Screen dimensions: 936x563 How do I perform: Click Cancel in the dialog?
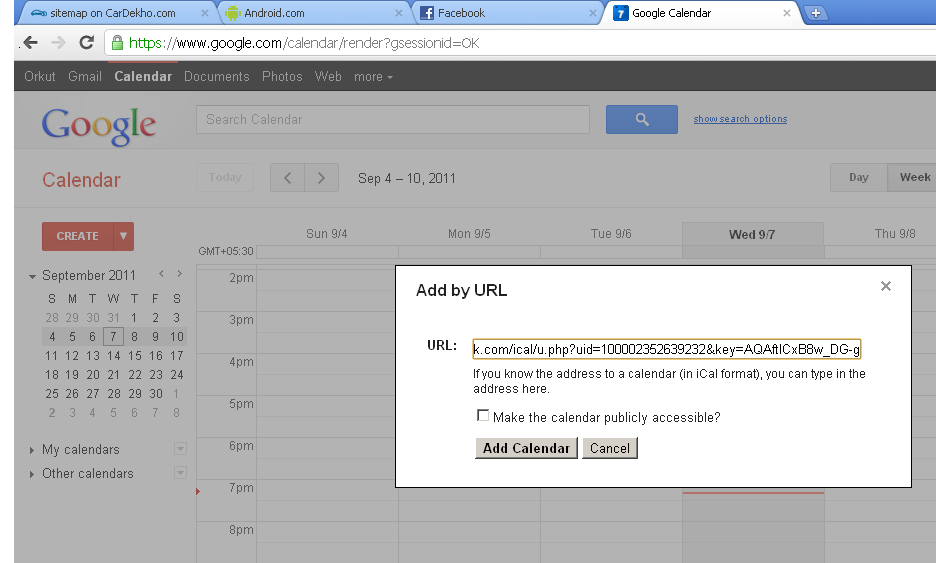point(609,448)
